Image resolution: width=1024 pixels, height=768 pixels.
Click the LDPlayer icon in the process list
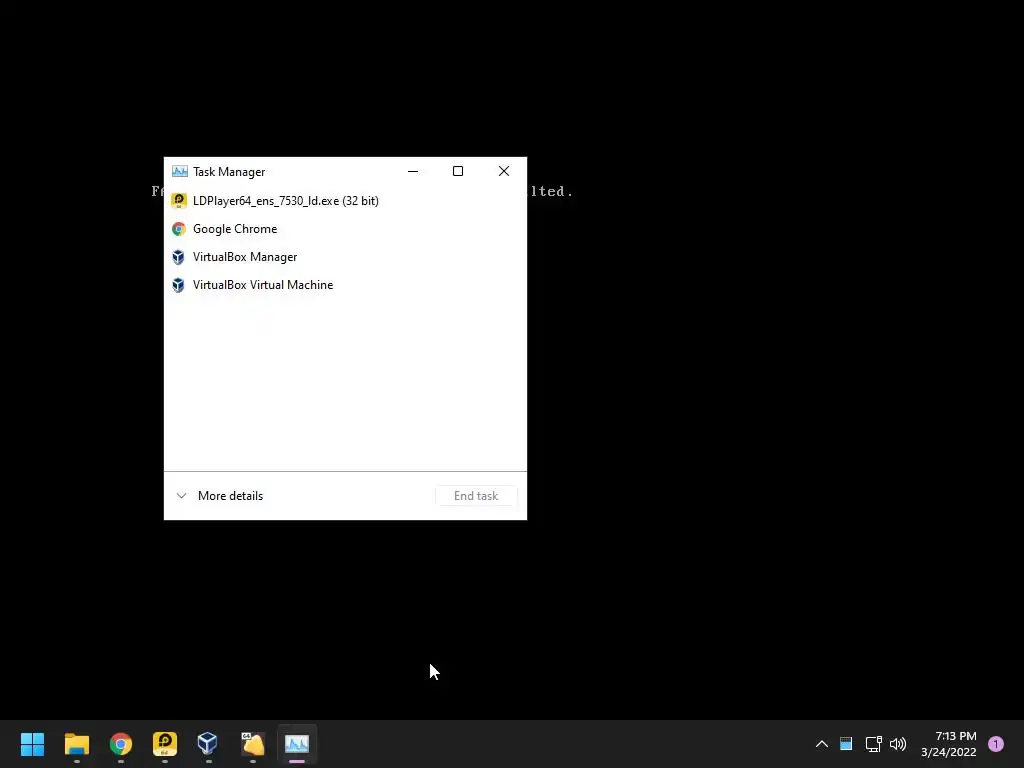pos(178,200)
